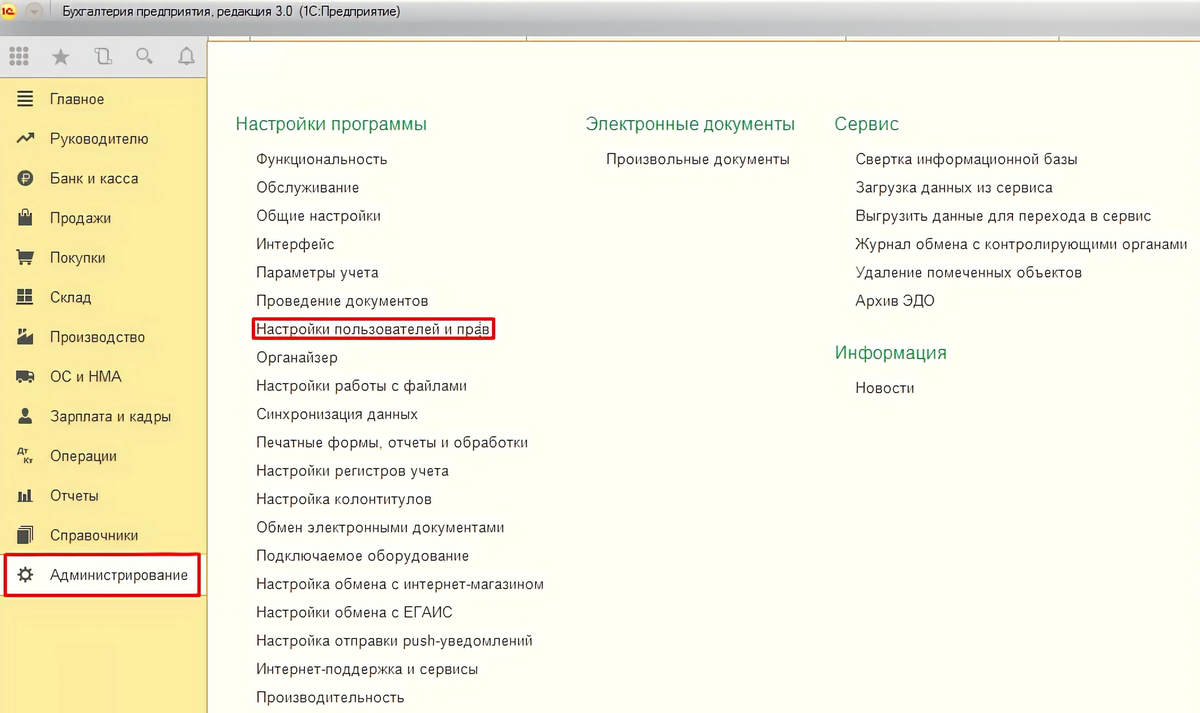The width and height of the screenshot is (1200, 713).
Task: Open Настройки регистров учета link
Action: [352, 470]
